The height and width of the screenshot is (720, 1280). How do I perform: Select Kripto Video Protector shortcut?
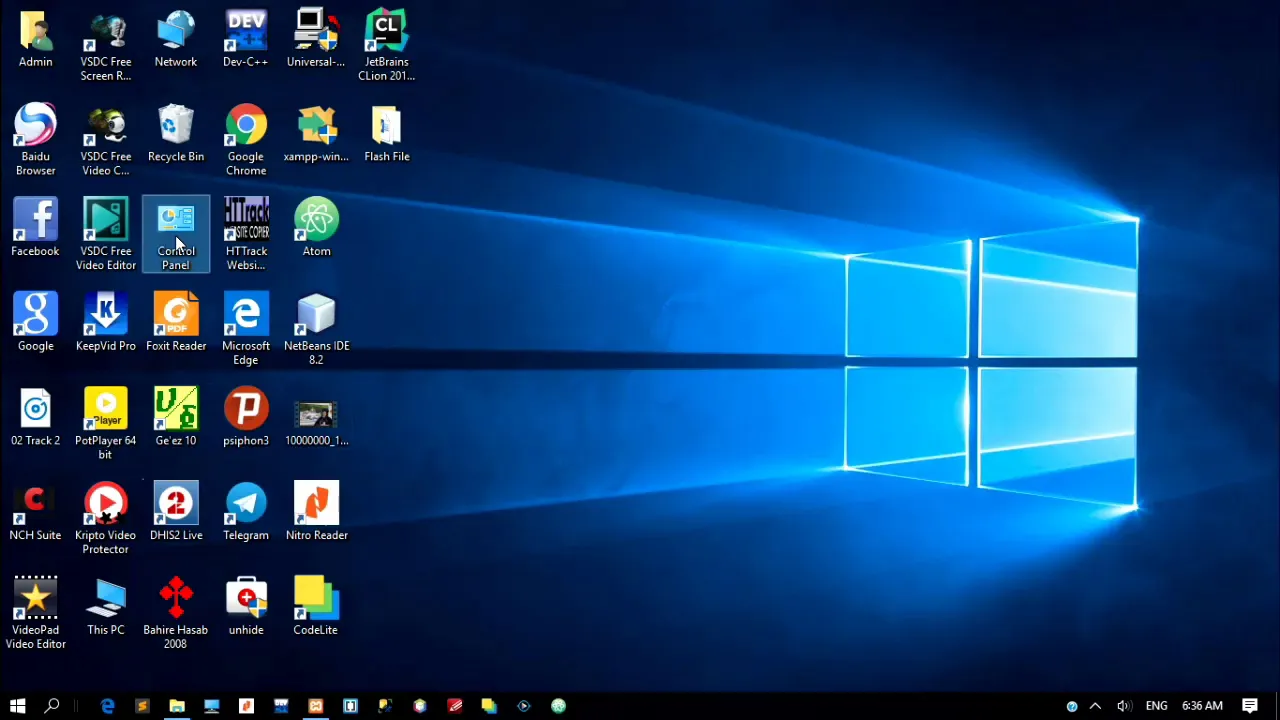pos(105,519)
